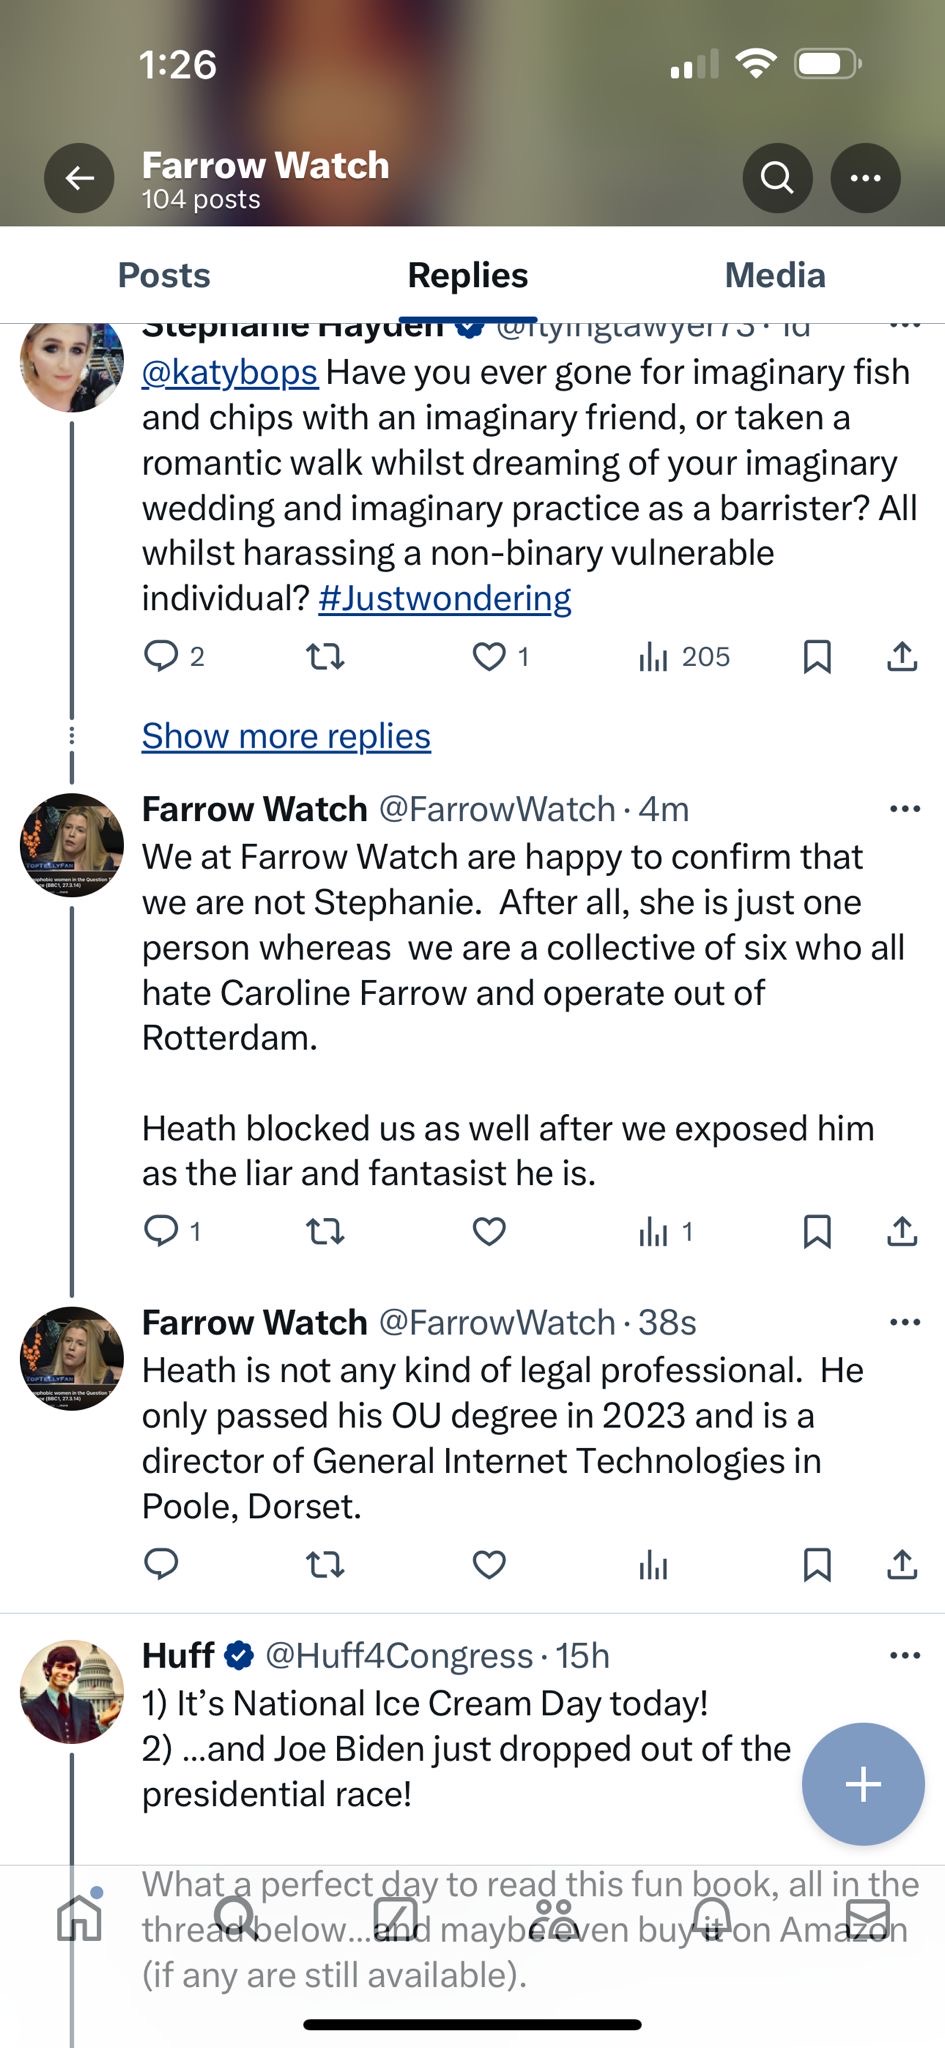Tap the back arrow button
945x2048 pixels.
pos(79,179)
